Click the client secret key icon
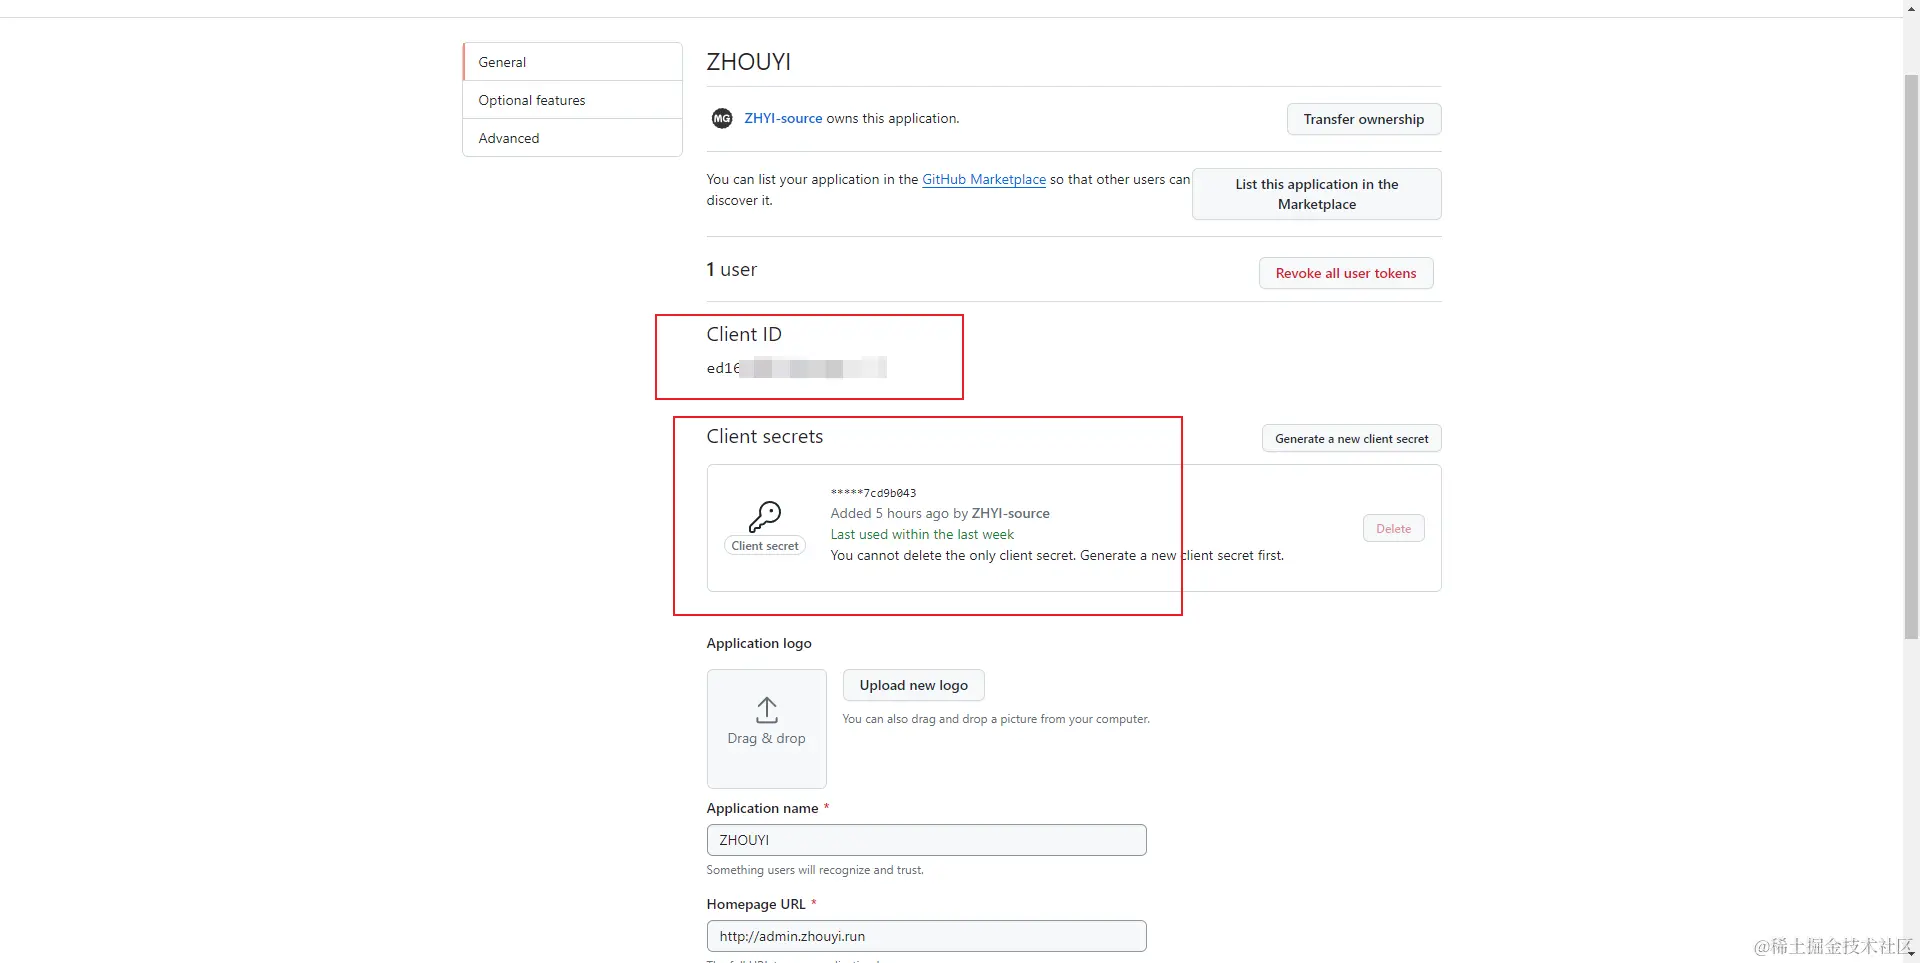 [x=765, y=516]
